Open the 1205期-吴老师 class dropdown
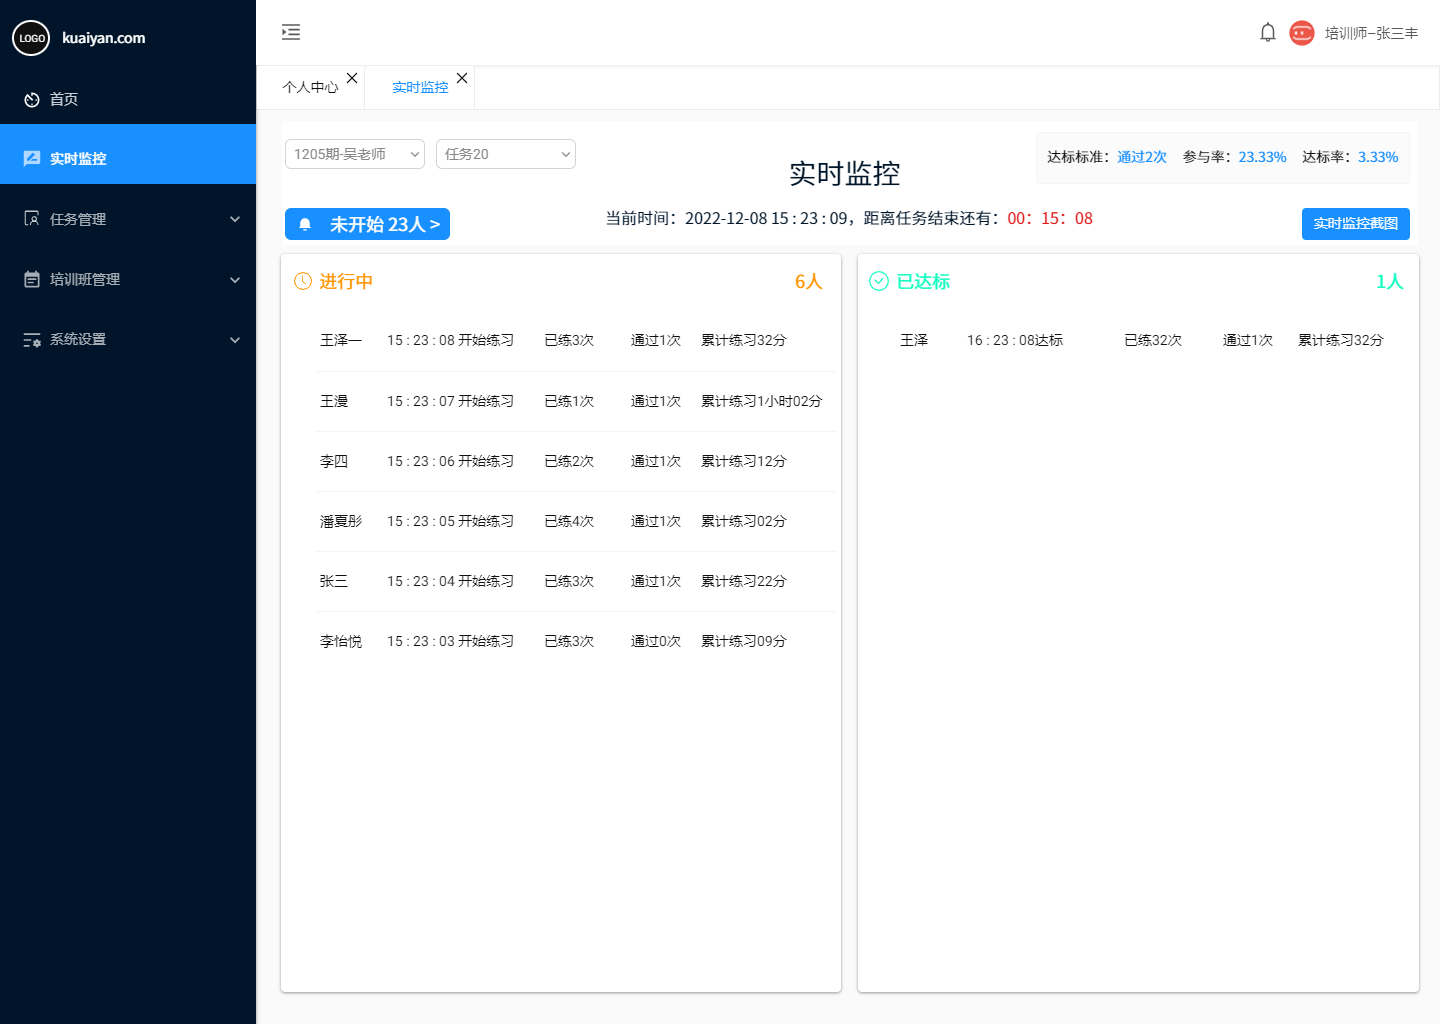This screenshot has height=1024, width=1440. pos(355,154)
